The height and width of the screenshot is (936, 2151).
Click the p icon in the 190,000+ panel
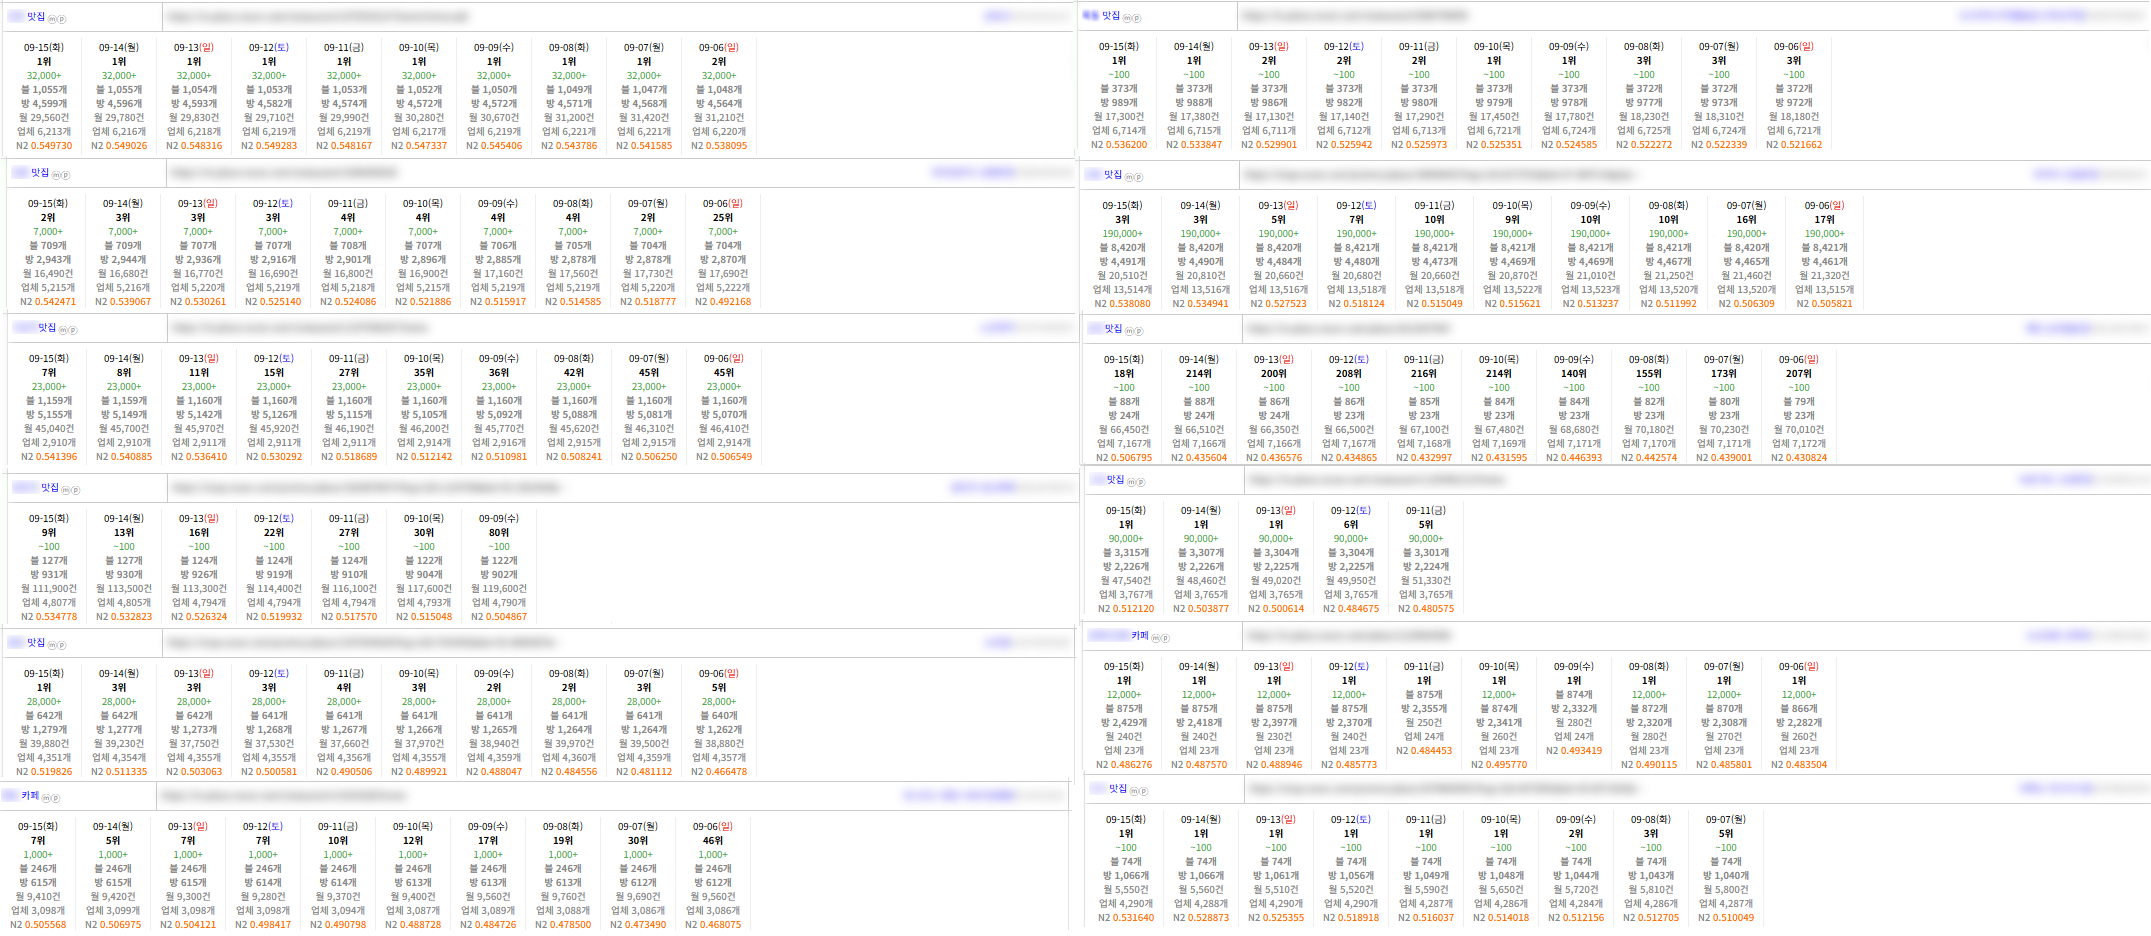coord(1139,177)
